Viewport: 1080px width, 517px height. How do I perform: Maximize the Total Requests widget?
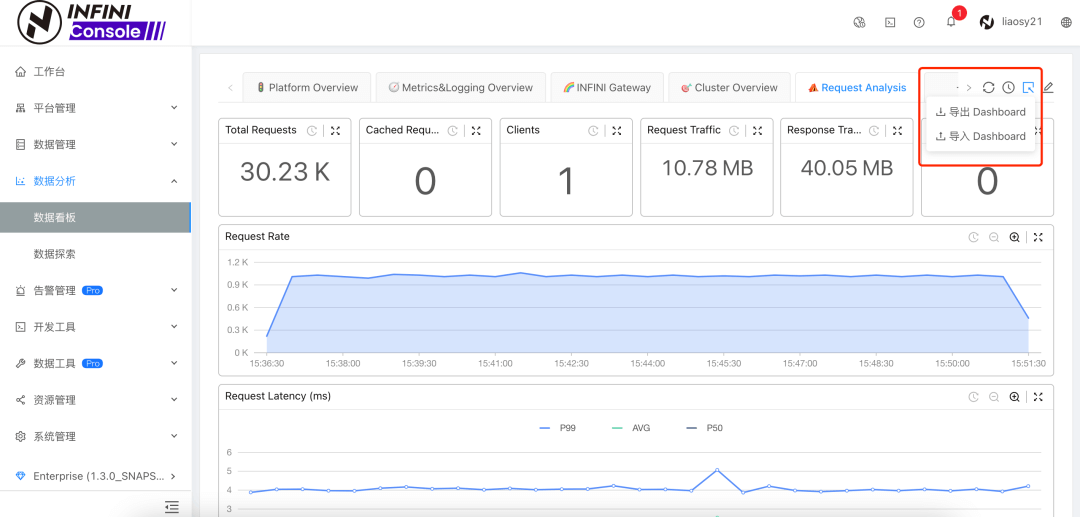[335, 130]
